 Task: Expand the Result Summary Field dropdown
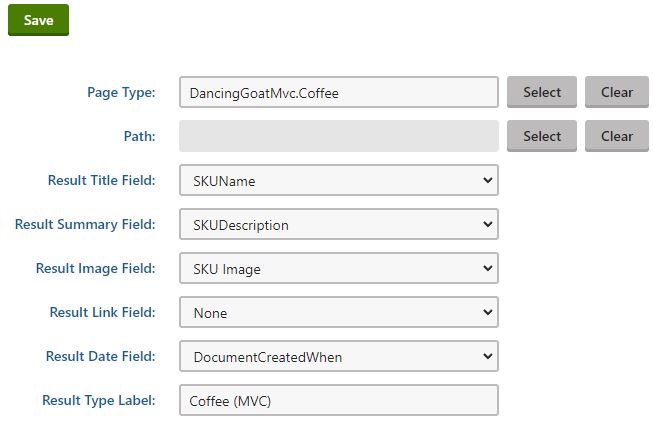tap(338, 224)
